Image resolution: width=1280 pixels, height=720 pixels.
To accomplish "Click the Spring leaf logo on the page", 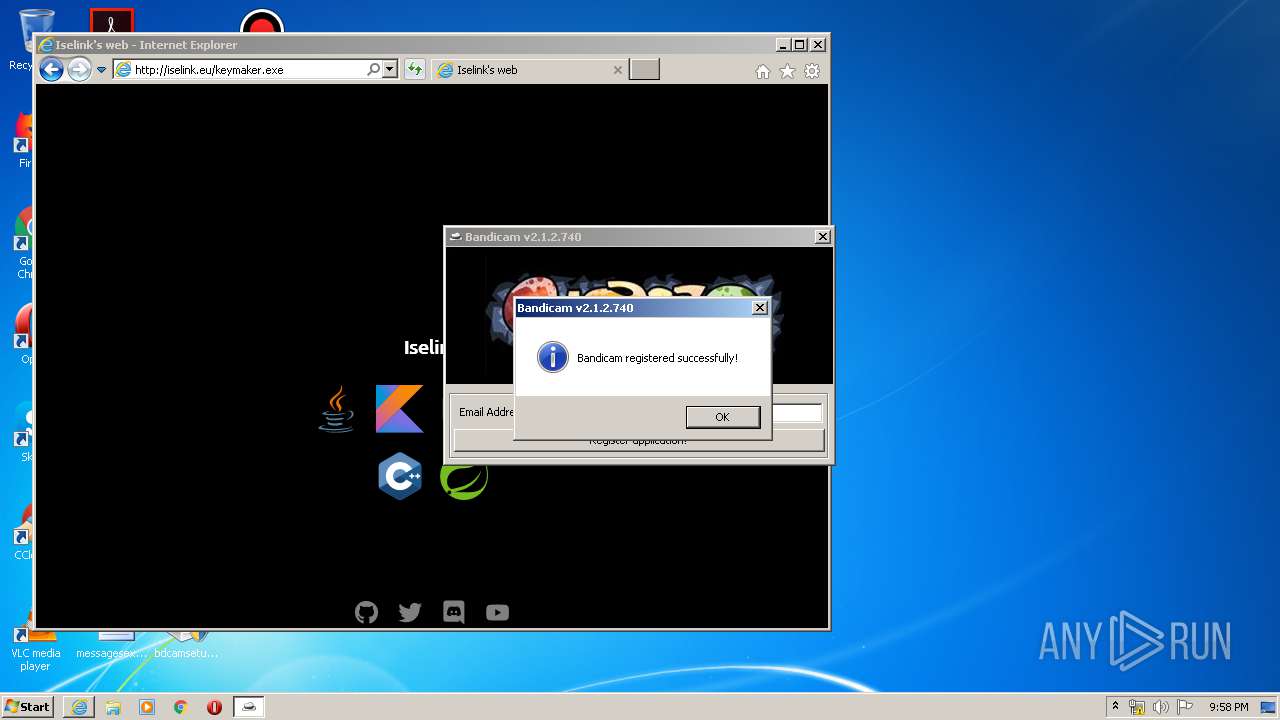I will [464, 480].
